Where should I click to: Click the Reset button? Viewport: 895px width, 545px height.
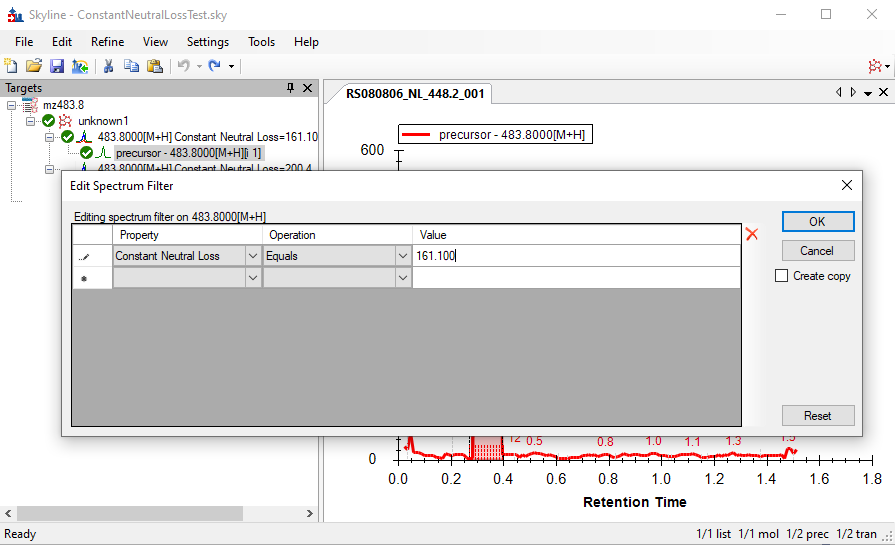click(817, 416)
